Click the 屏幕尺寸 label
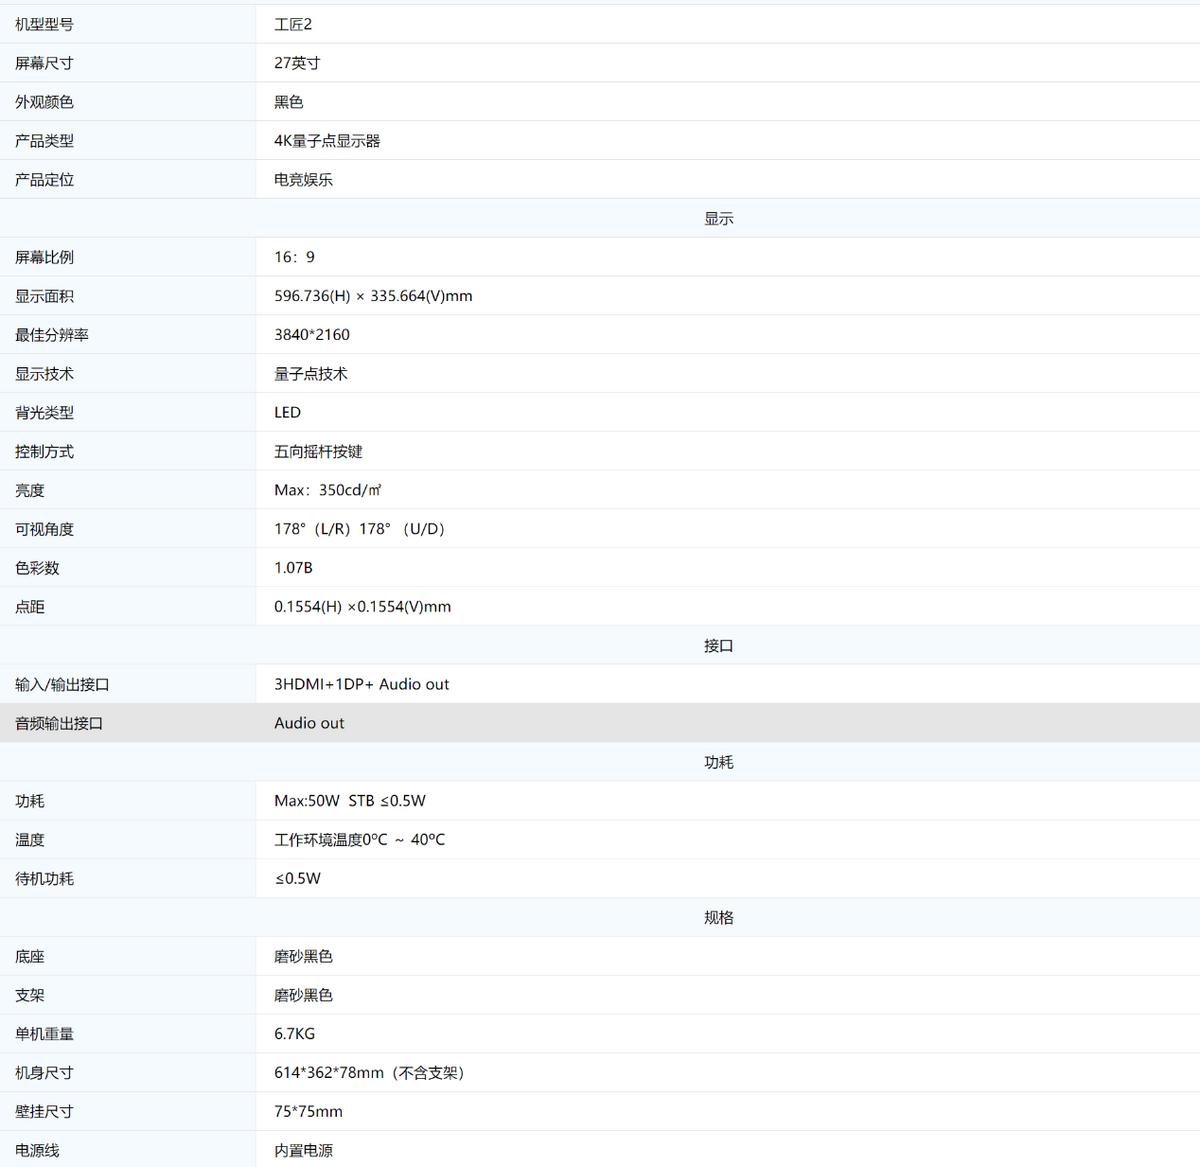This screenshot has height=1167, width=1200. point(44,63)
